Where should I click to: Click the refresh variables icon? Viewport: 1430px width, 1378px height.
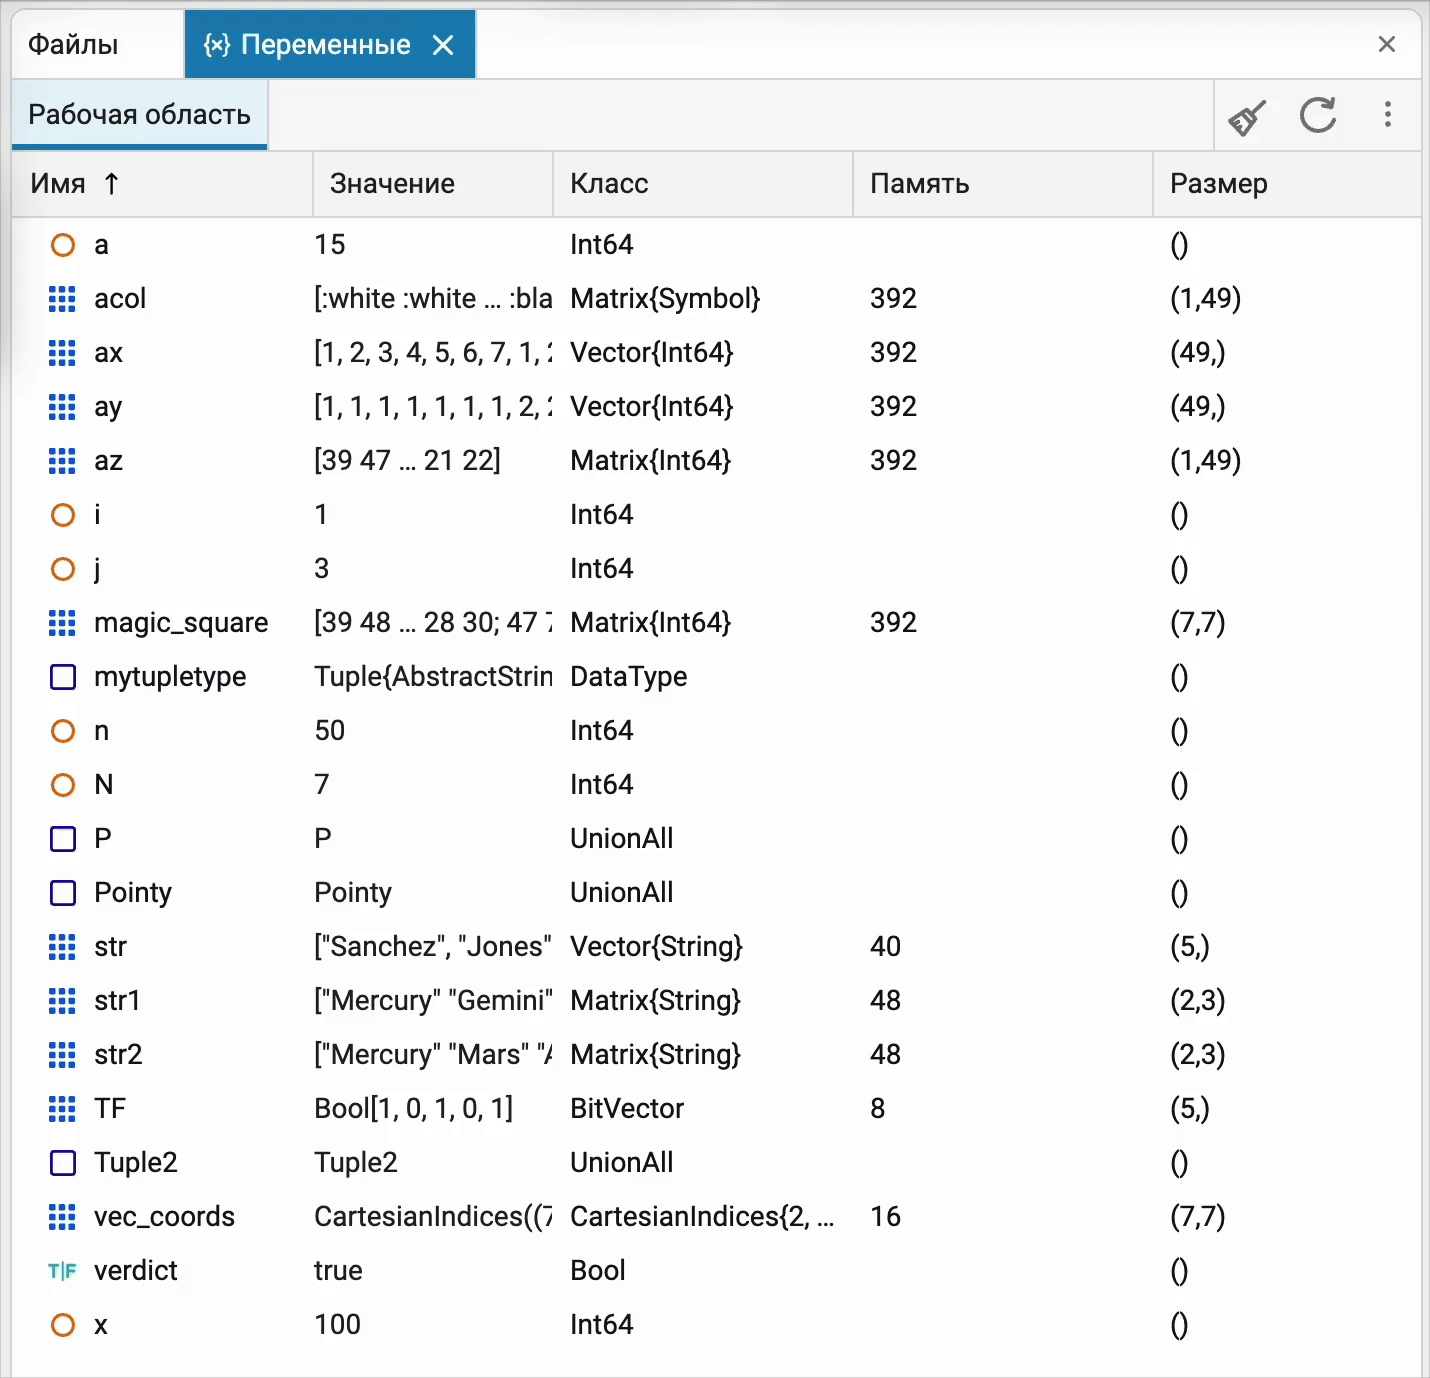tap(1318, 115)
